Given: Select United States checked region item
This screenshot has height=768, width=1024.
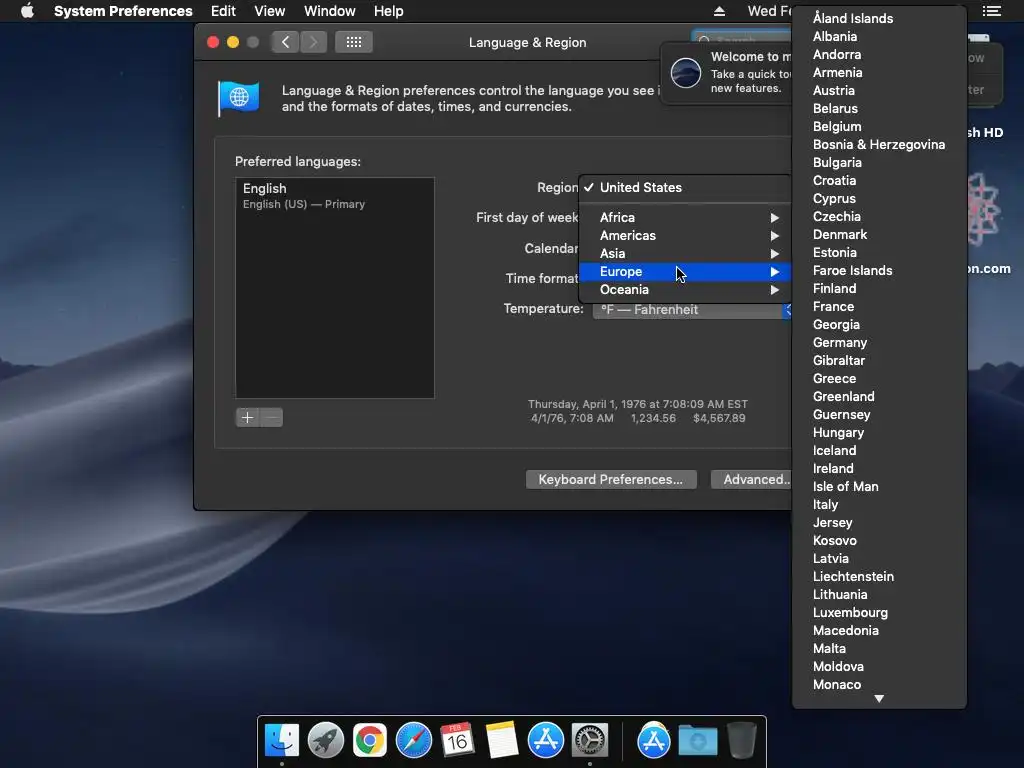Looking at the screenshot, I should (684, 187).
